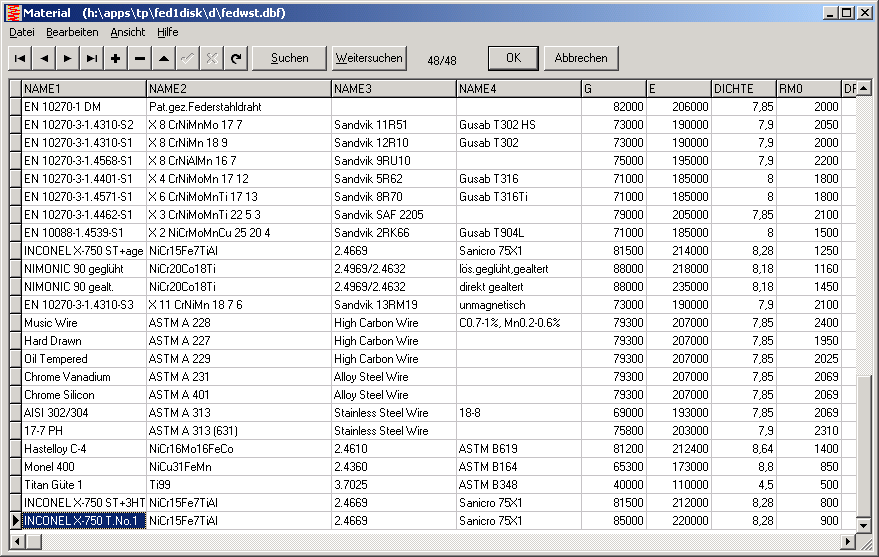Open the Datei menu
Screen dimensions: 879x557
(21, 32)
